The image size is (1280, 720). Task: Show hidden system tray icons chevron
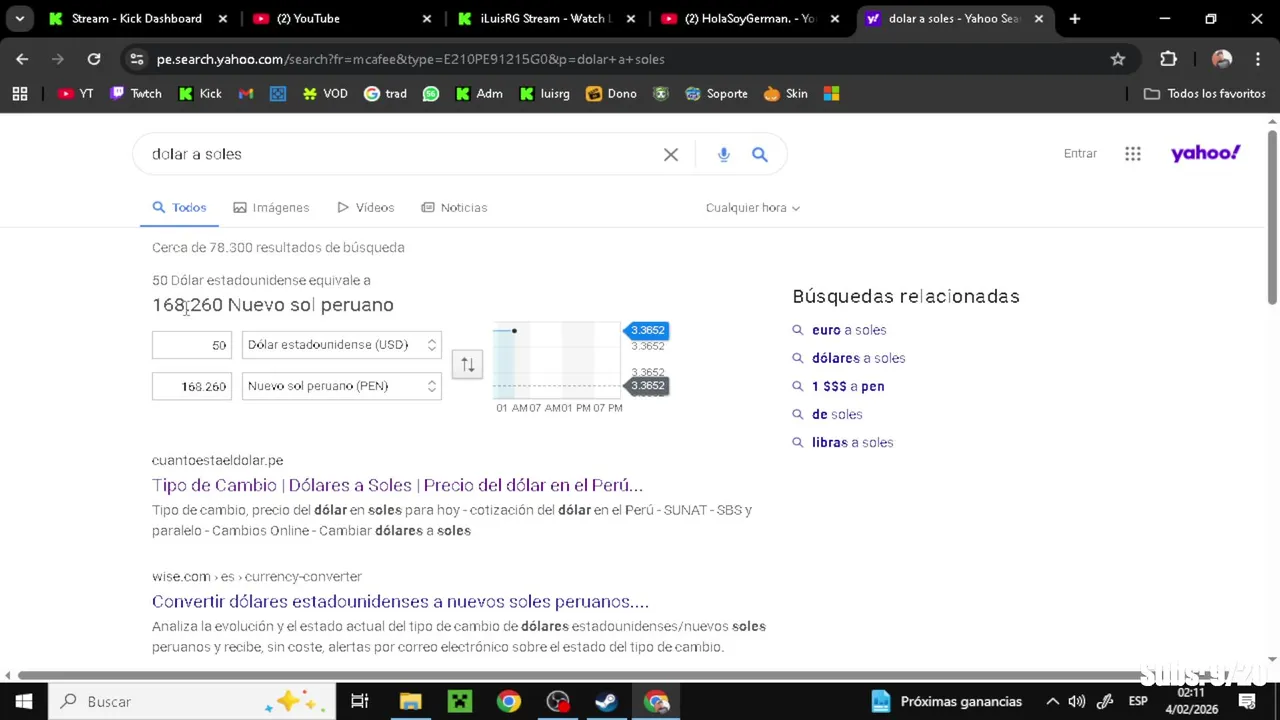tap(1053, 701)
